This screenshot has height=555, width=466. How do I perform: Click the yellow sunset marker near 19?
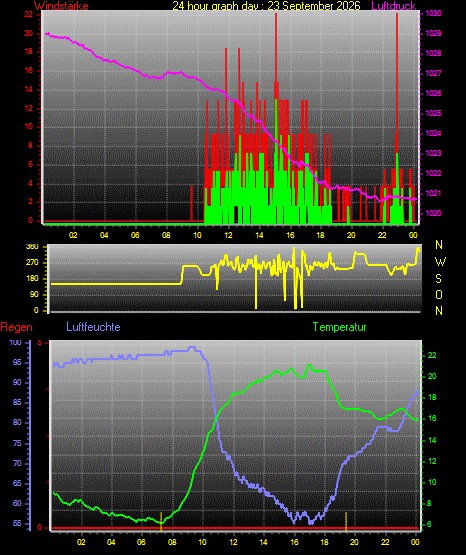point(346,522)
